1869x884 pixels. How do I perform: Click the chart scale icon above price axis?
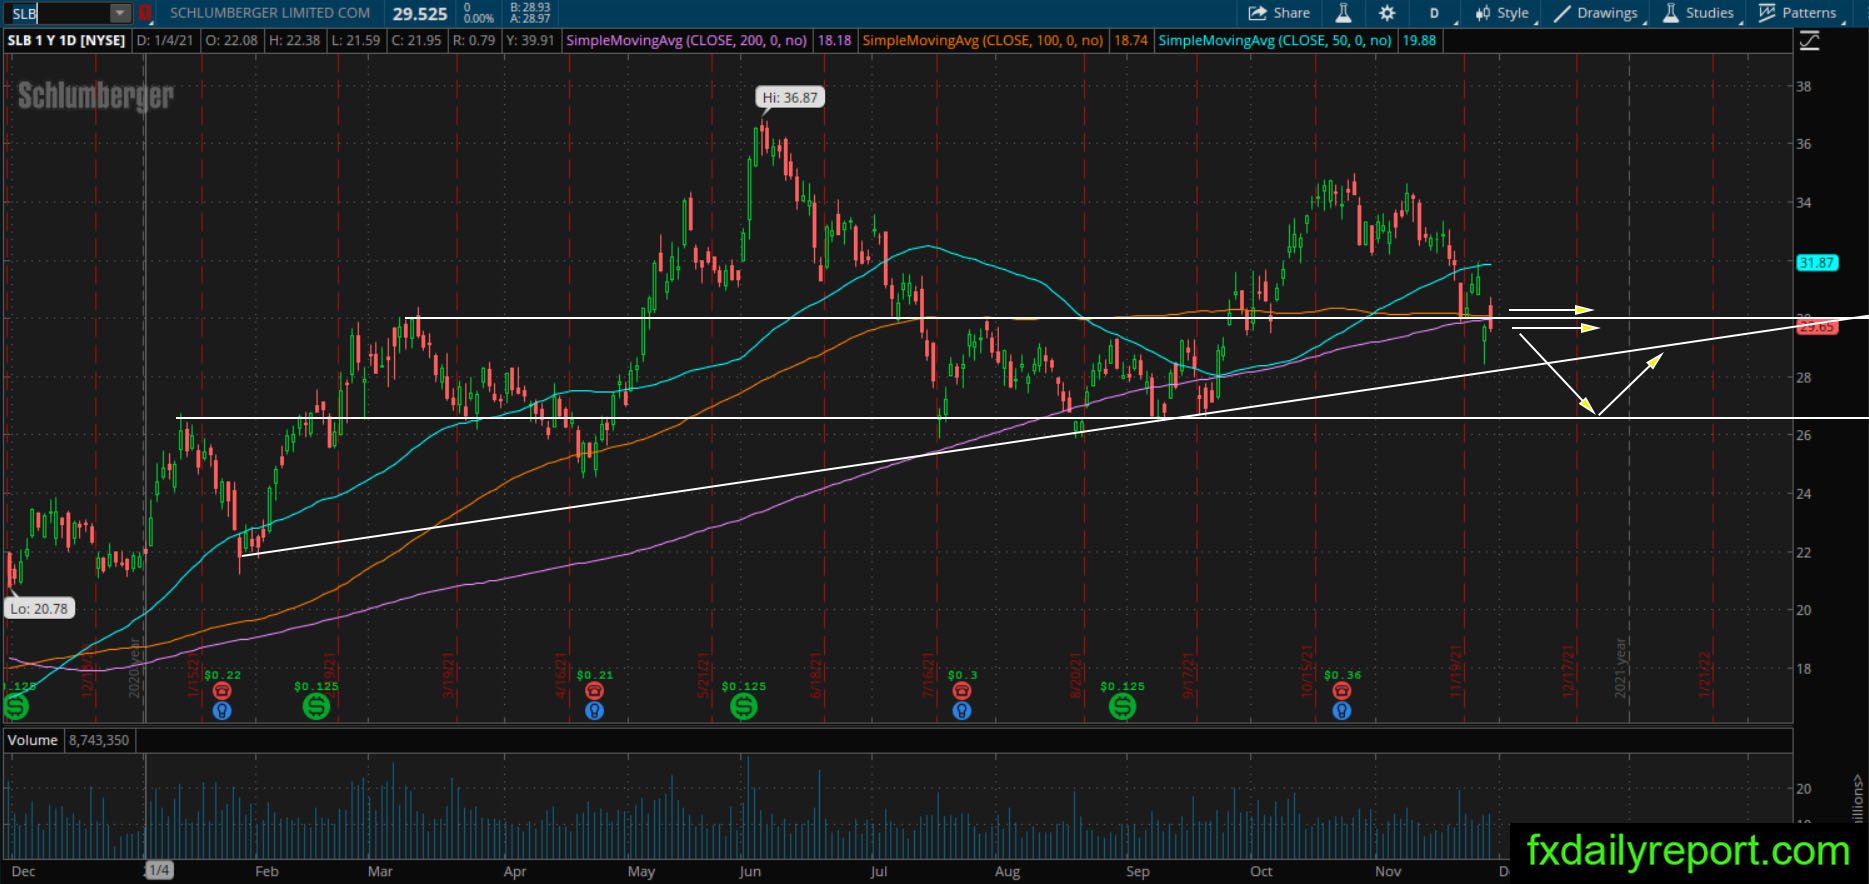click(x=1809, y=41)
